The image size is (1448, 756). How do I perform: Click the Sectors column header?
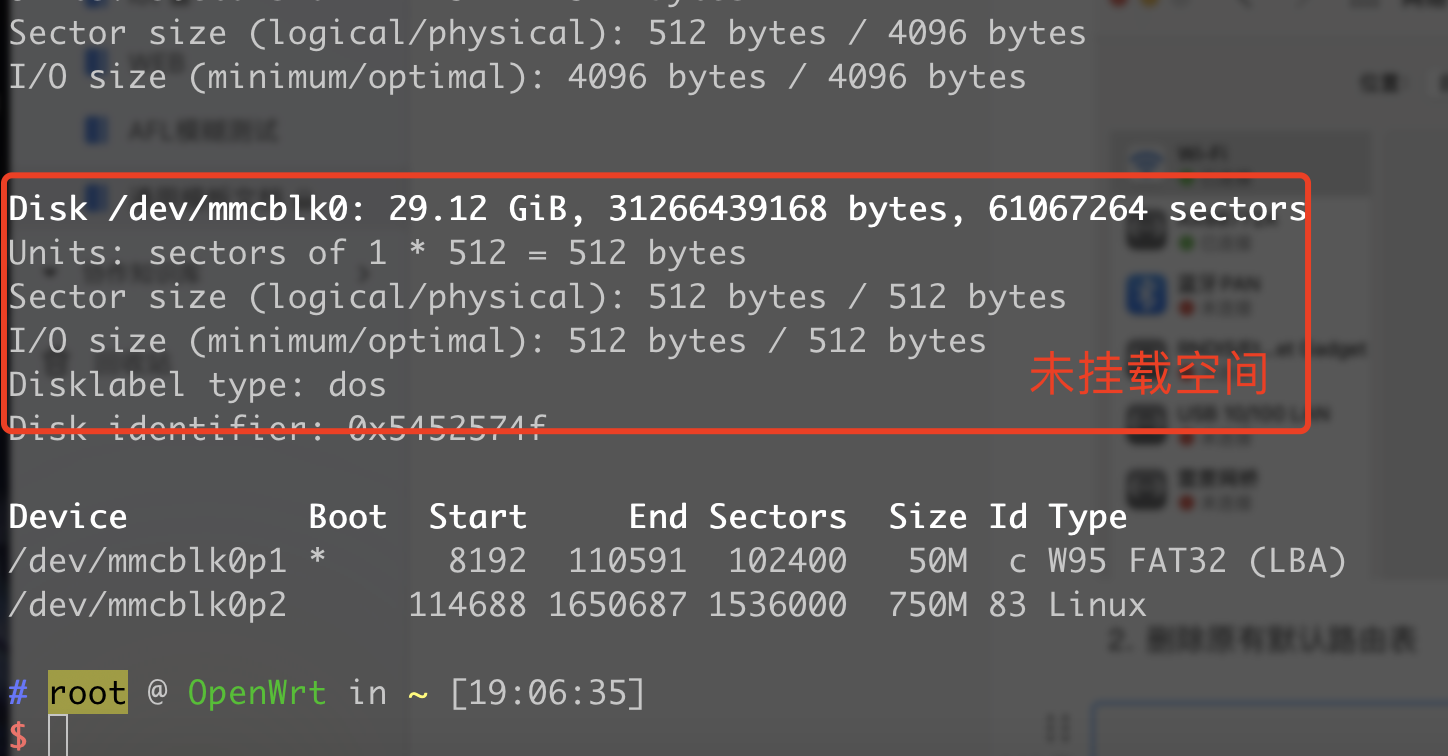(778, 517)
